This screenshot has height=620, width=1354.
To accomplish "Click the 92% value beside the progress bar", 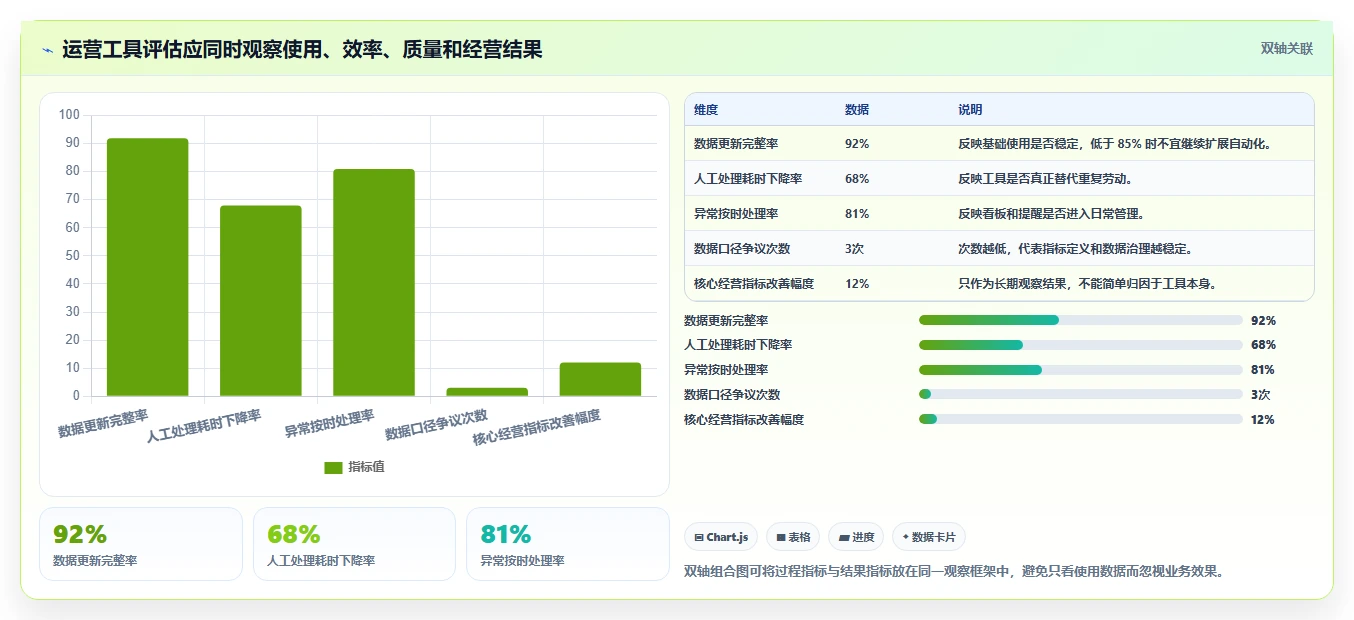I will pos(1263,321).
